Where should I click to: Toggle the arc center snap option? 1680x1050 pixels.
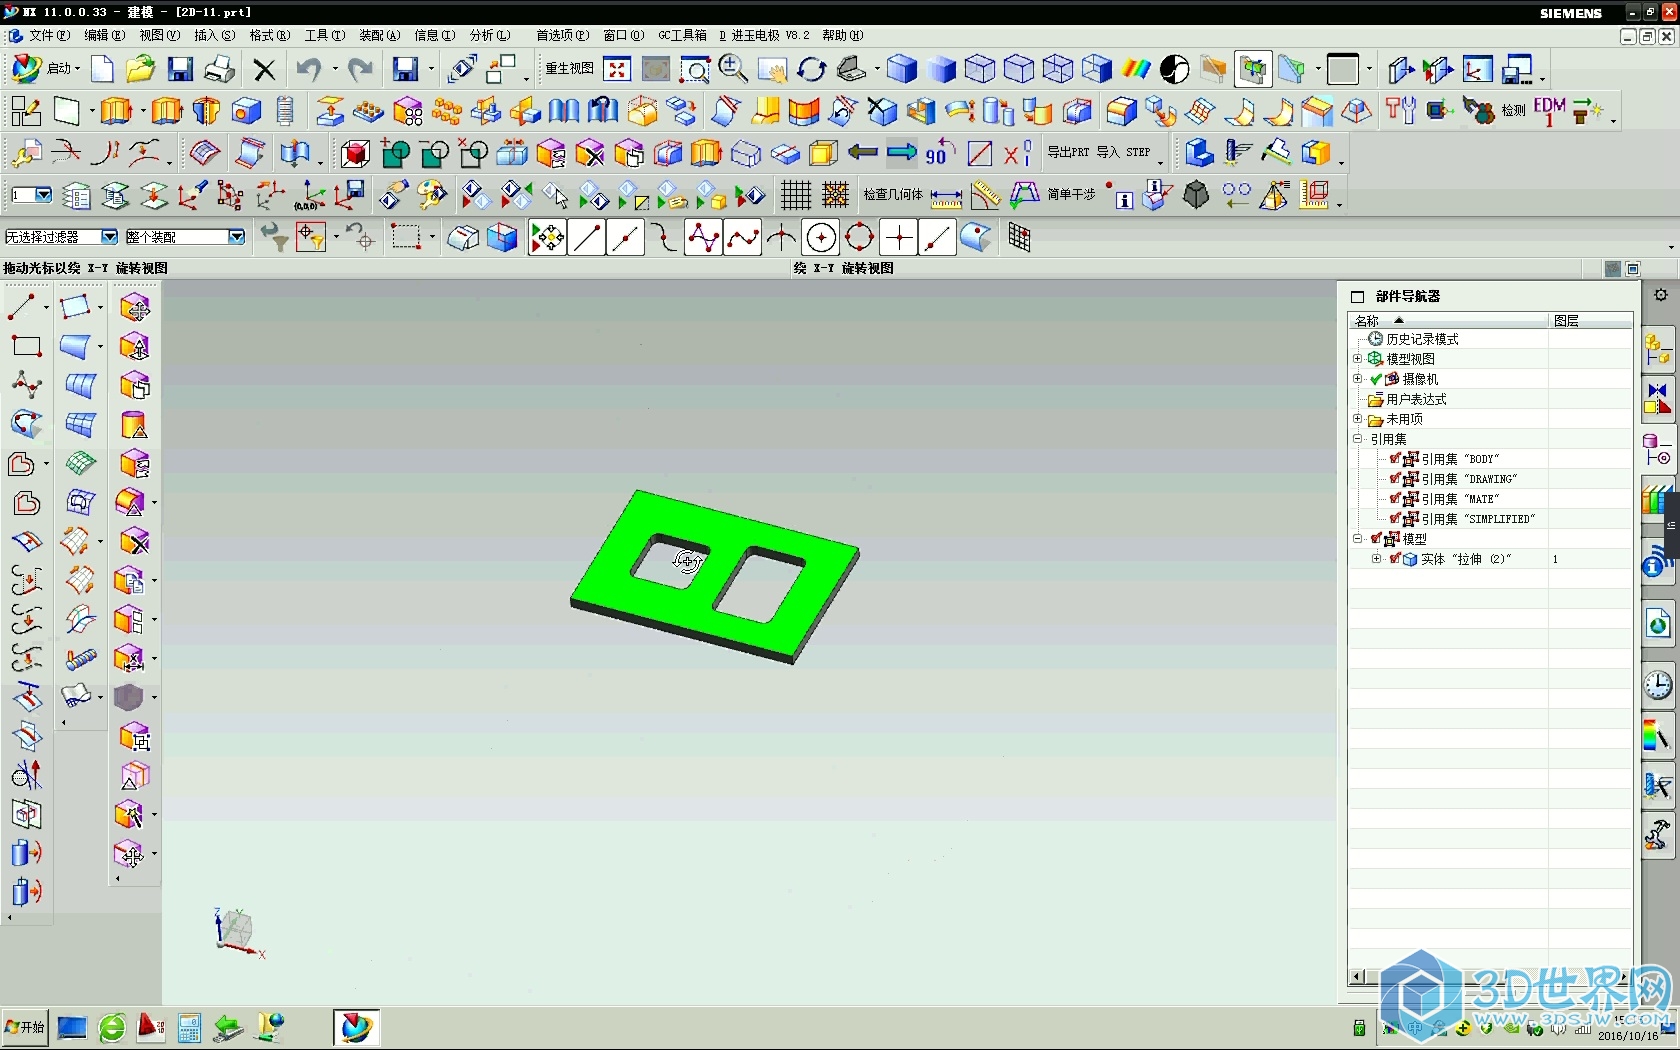(x=821, y=238)
